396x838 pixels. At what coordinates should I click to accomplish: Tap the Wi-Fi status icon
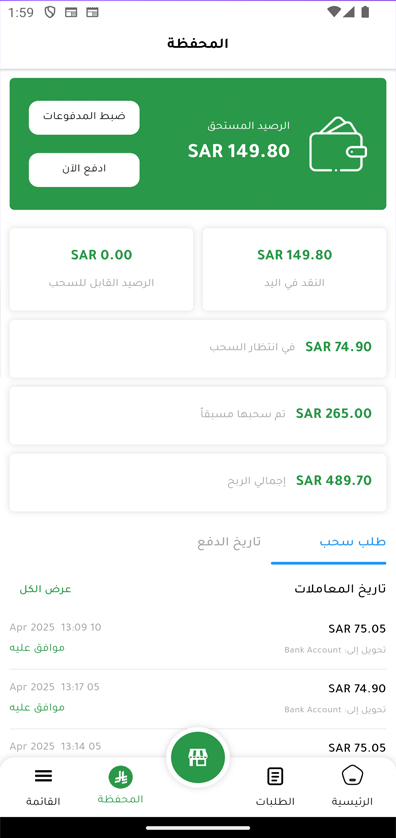coord(334,12)
